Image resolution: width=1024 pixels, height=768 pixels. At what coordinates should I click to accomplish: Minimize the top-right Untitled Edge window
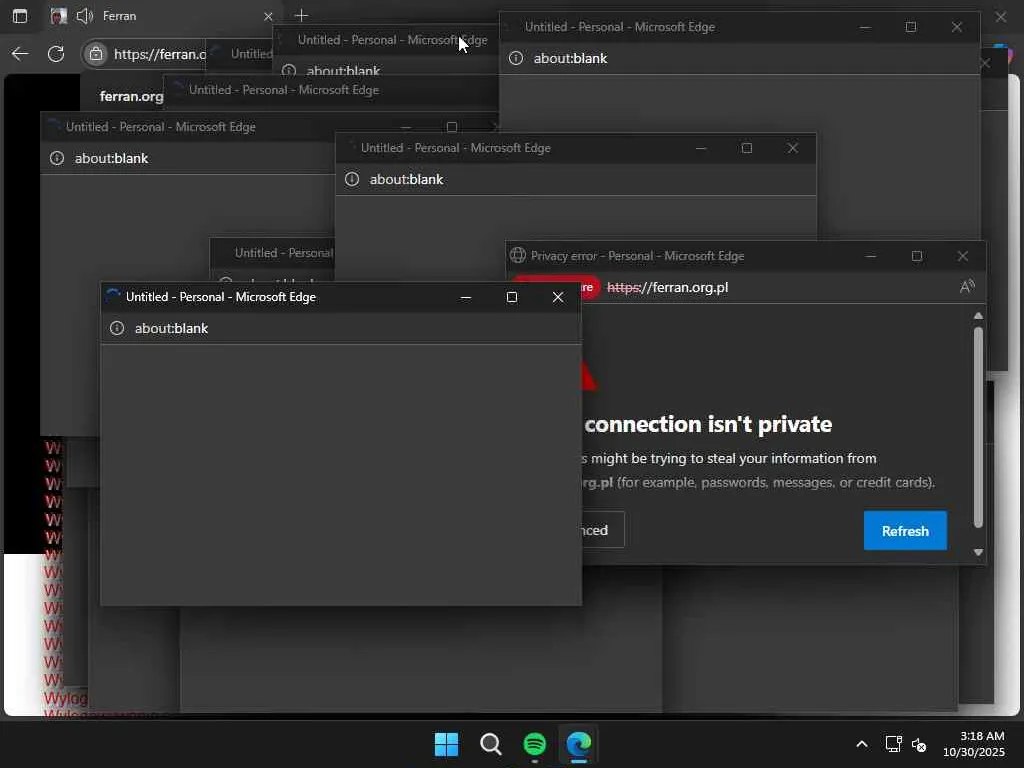865,27
